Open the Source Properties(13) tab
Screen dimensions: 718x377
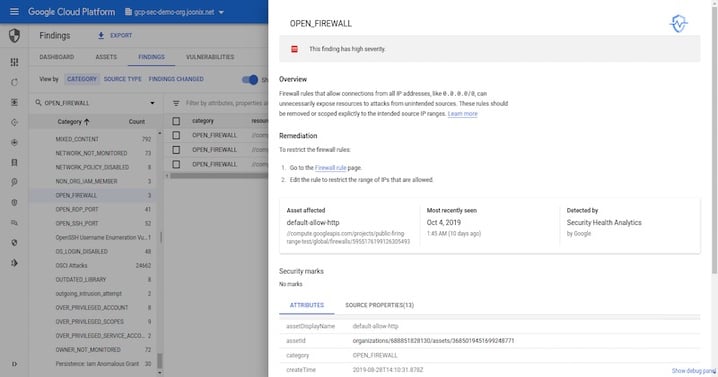(379, 305)
